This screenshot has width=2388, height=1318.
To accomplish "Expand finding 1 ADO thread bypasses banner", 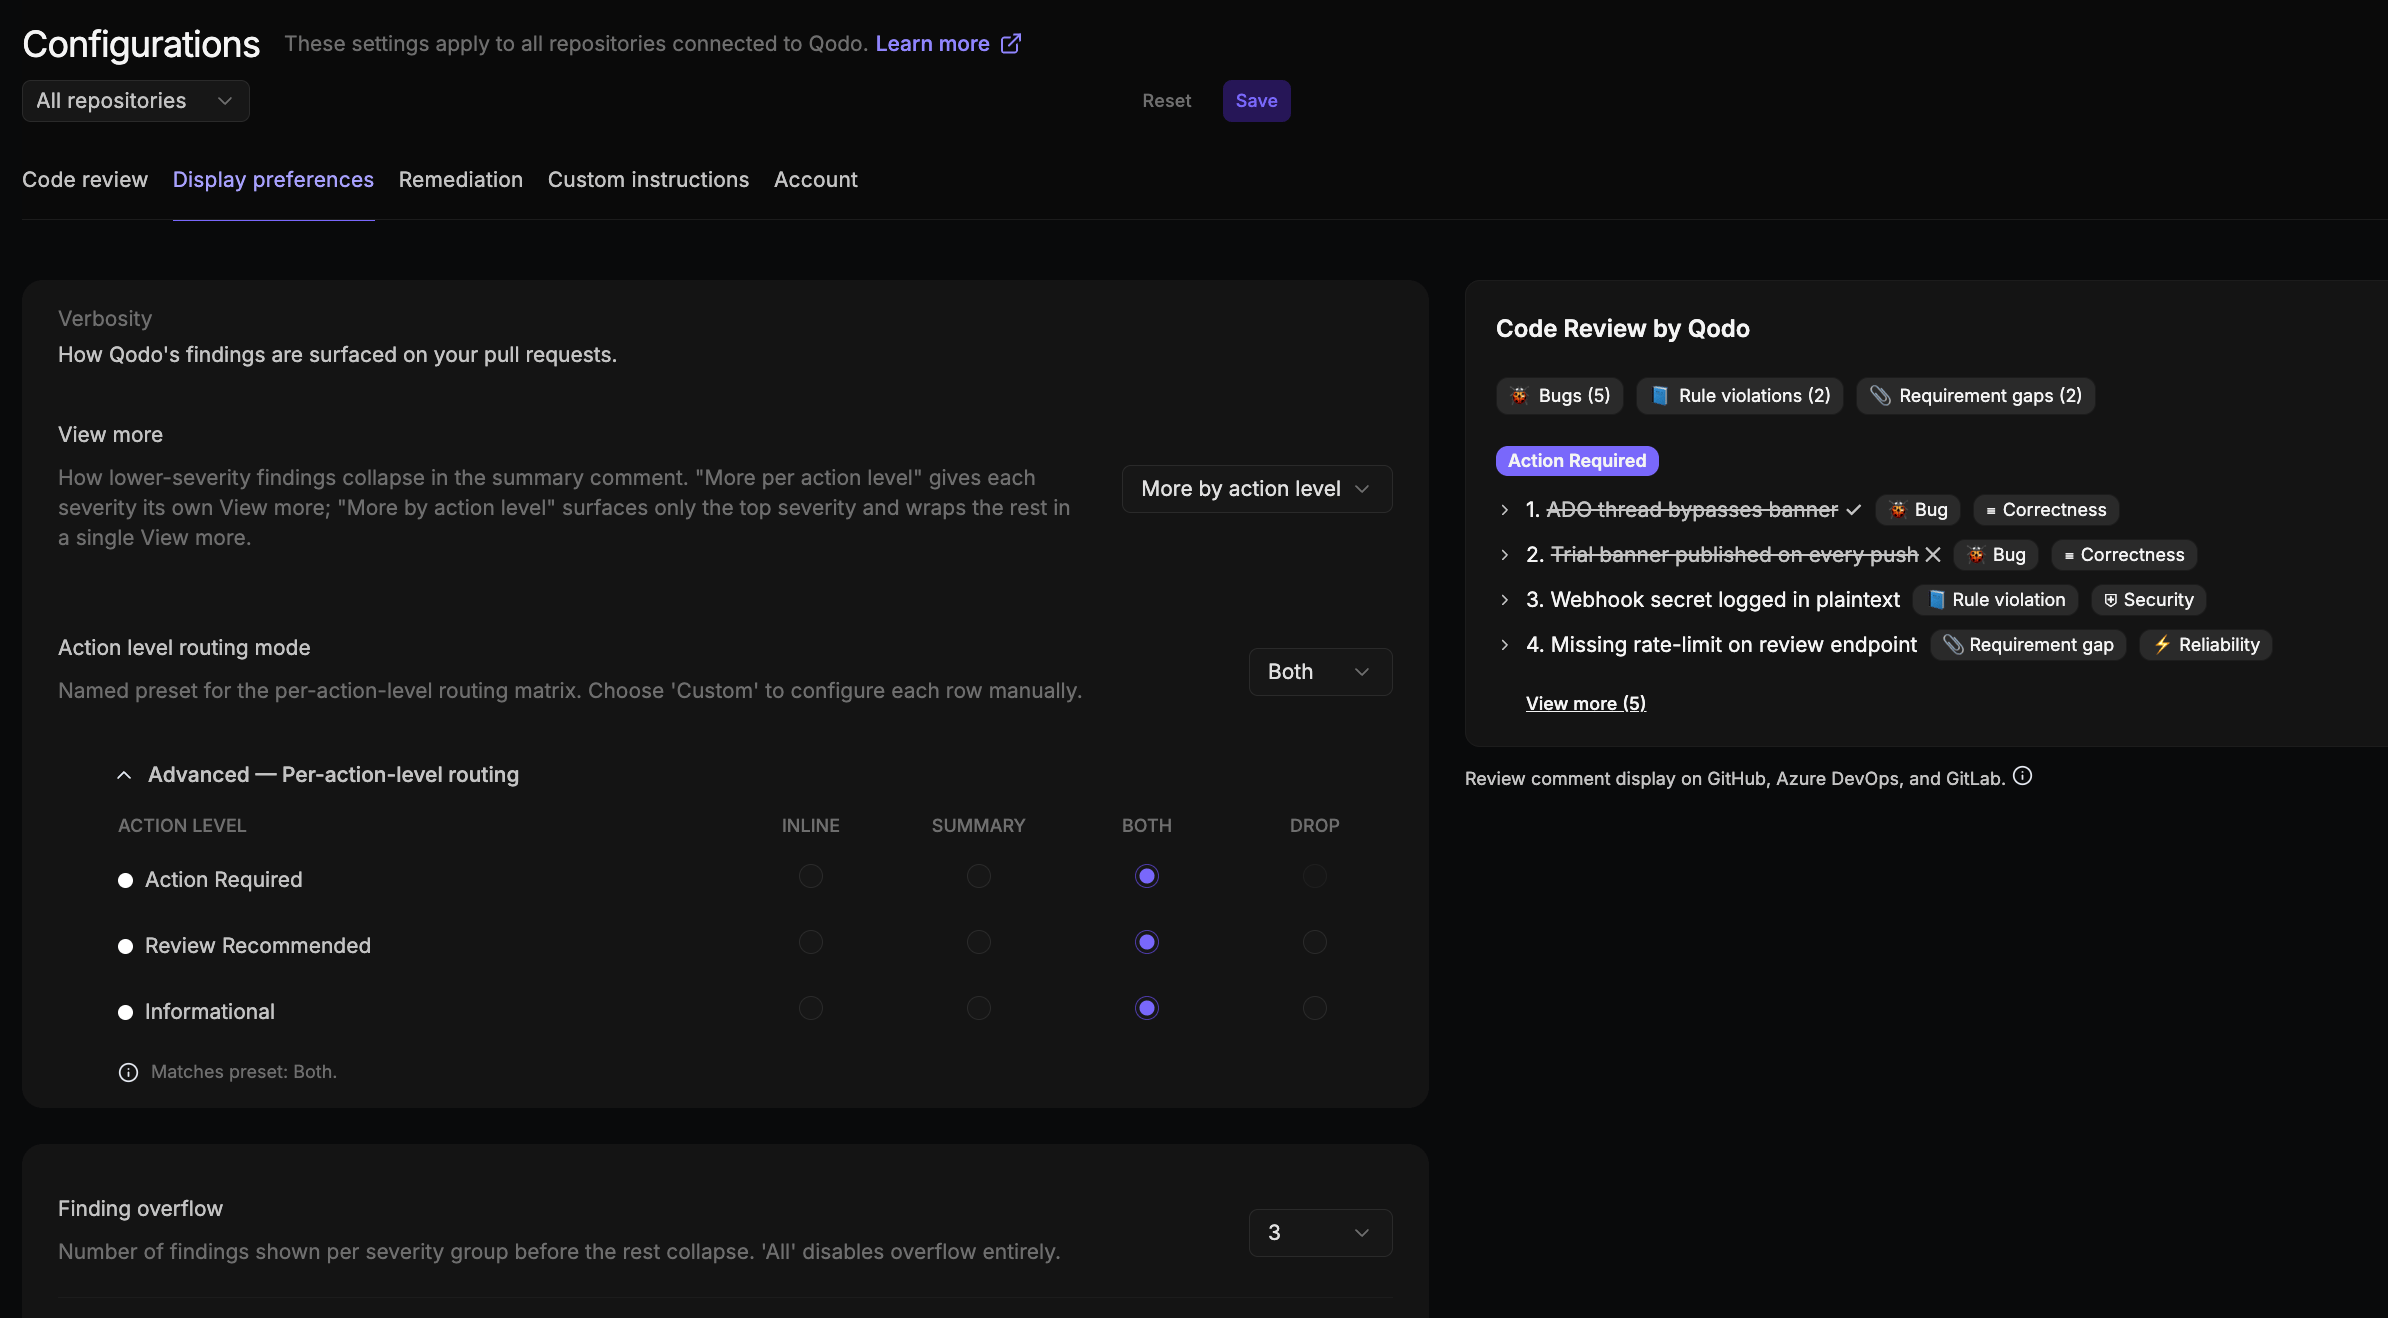I will [1504, 510].
